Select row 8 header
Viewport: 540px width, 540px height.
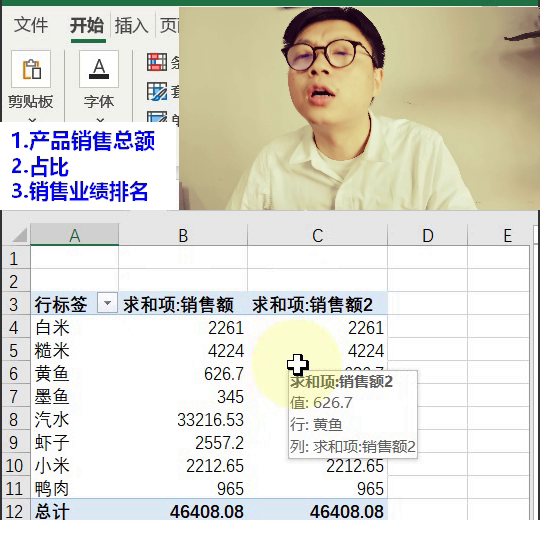(16, 419)
